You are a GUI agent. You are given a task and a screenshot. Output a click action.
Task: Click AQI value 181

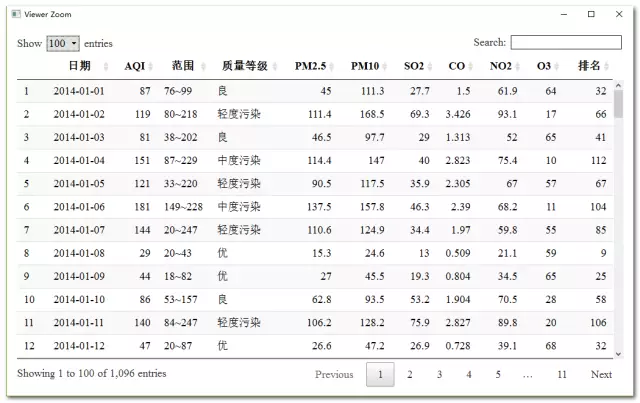[x=142, y=207]
